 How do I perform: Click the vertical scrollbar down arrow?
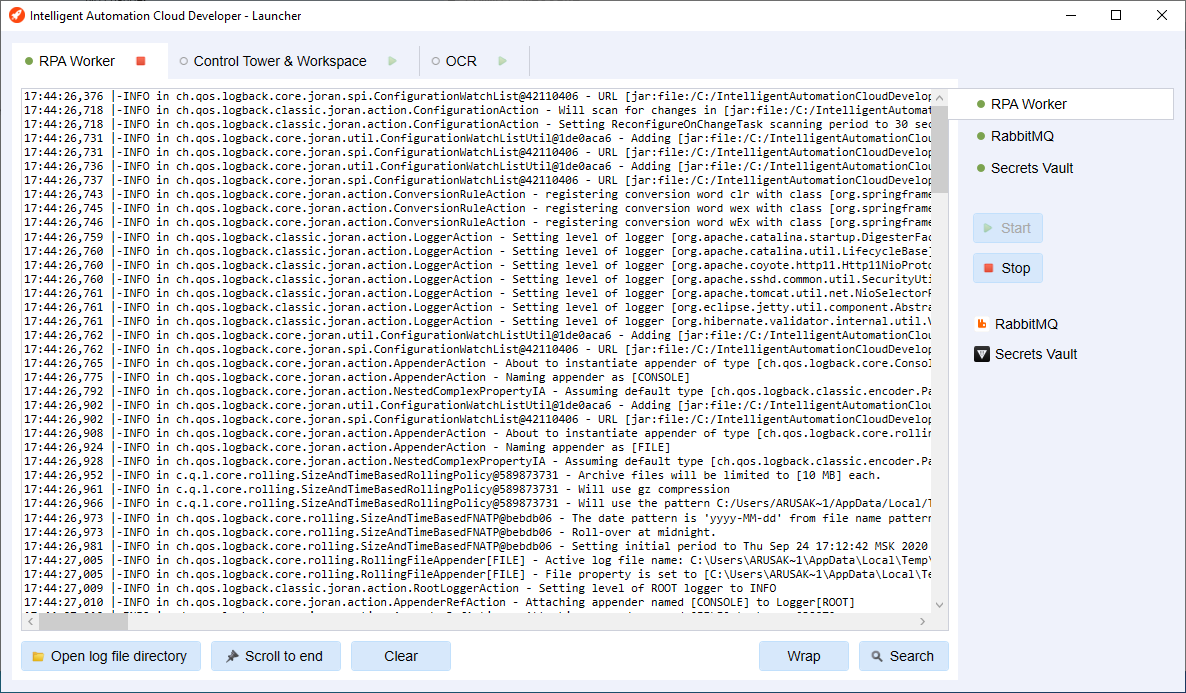click(939, 604)
